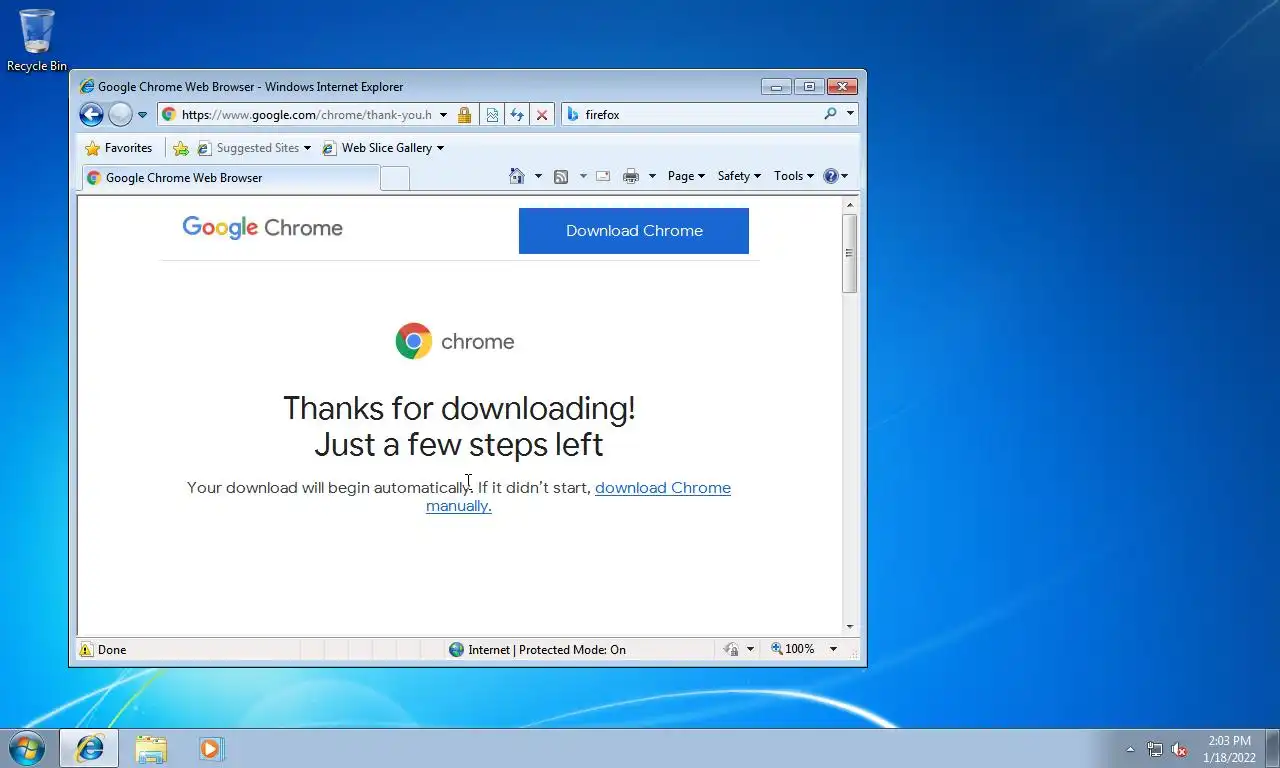
Task: Click the security lock icon in address bar
Action: pyautogui.click(x=464, y=115)
